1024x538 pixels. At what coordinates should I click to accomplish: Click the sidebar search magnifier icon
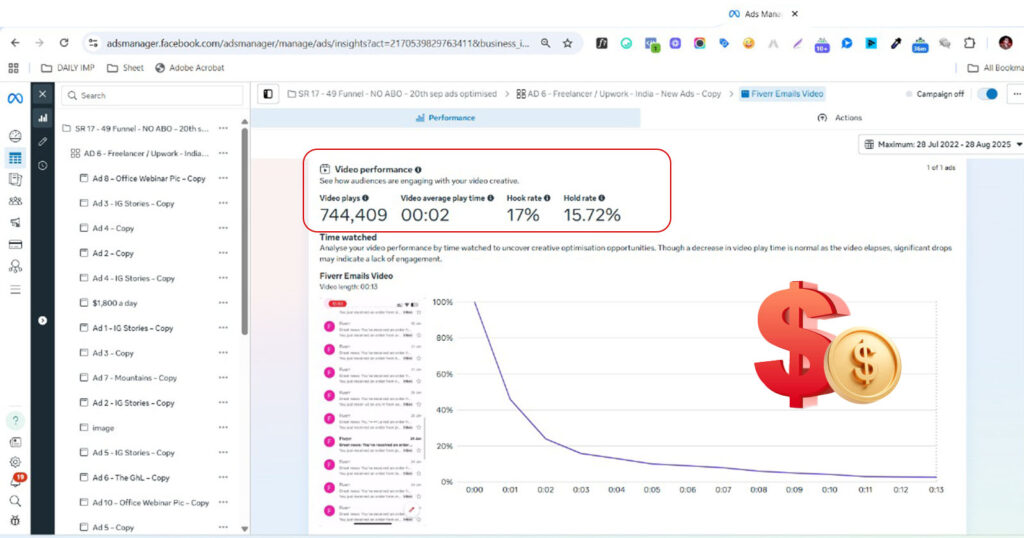tap(15, 501)
